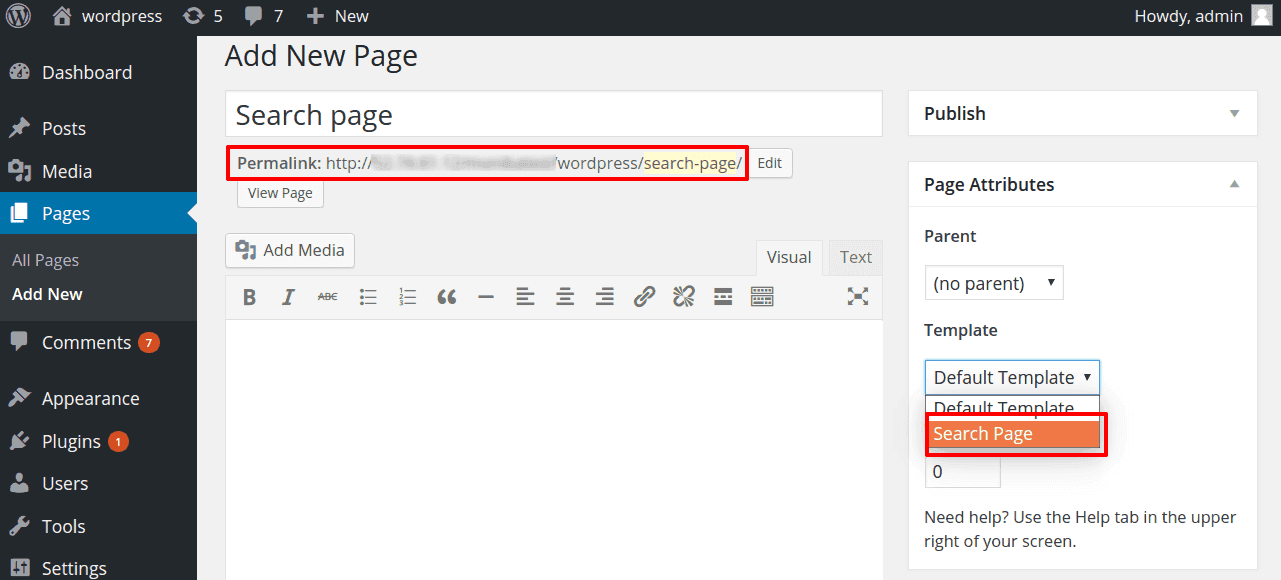Toggle the toolbar kitchen sink
The image size is (1281, 580).
tap(762, 297)
